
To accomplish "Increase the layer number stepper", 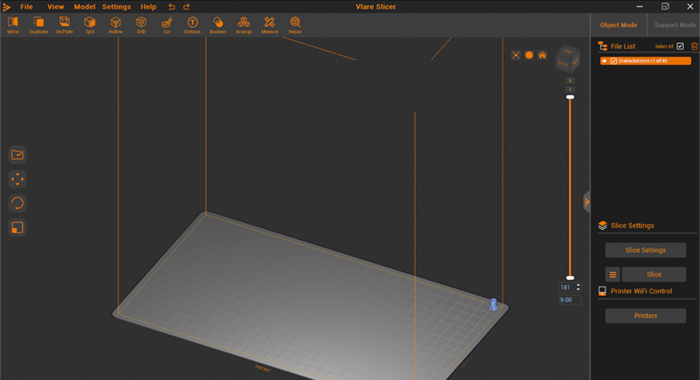I will pos(578,285).
